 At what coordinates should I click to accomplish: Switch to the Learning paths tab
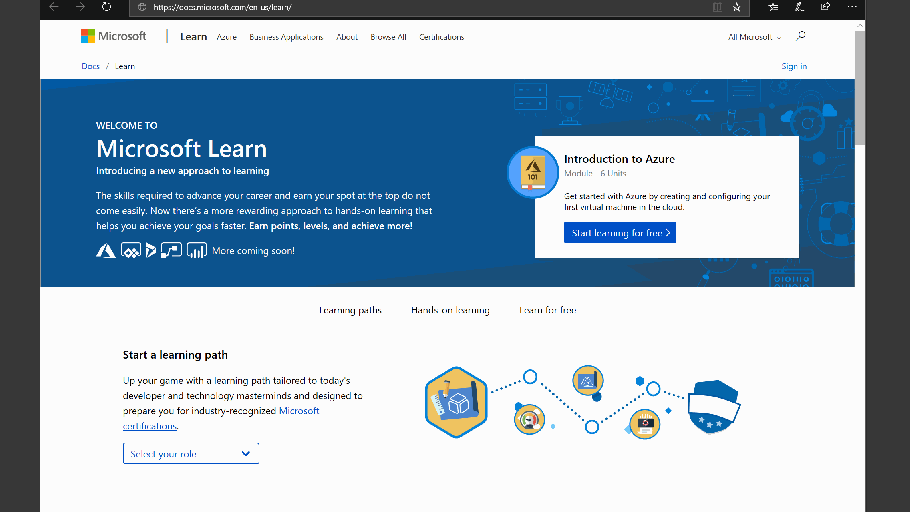(350, 310)
